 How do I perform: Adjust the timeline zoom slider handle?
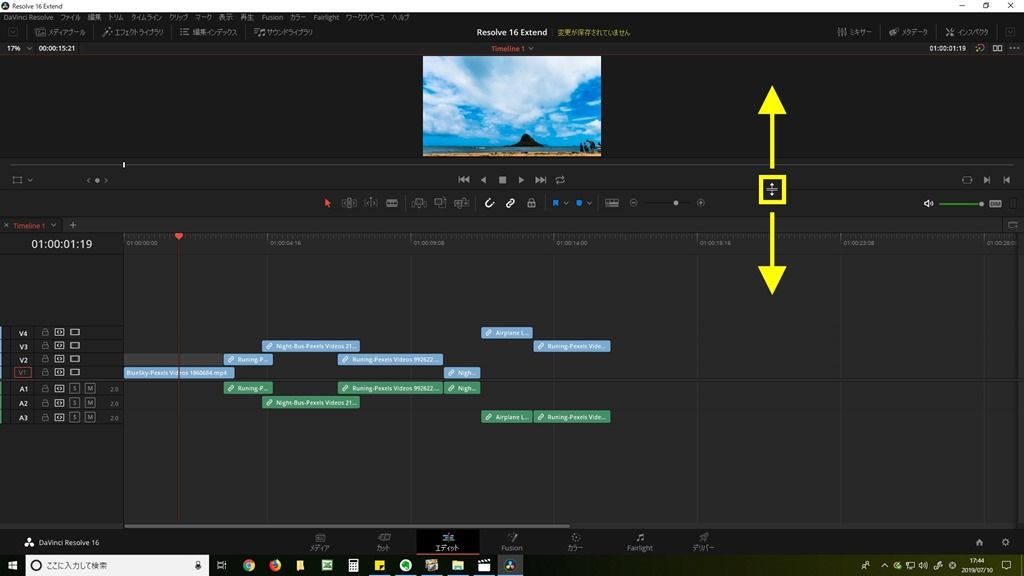coord(676,203)
